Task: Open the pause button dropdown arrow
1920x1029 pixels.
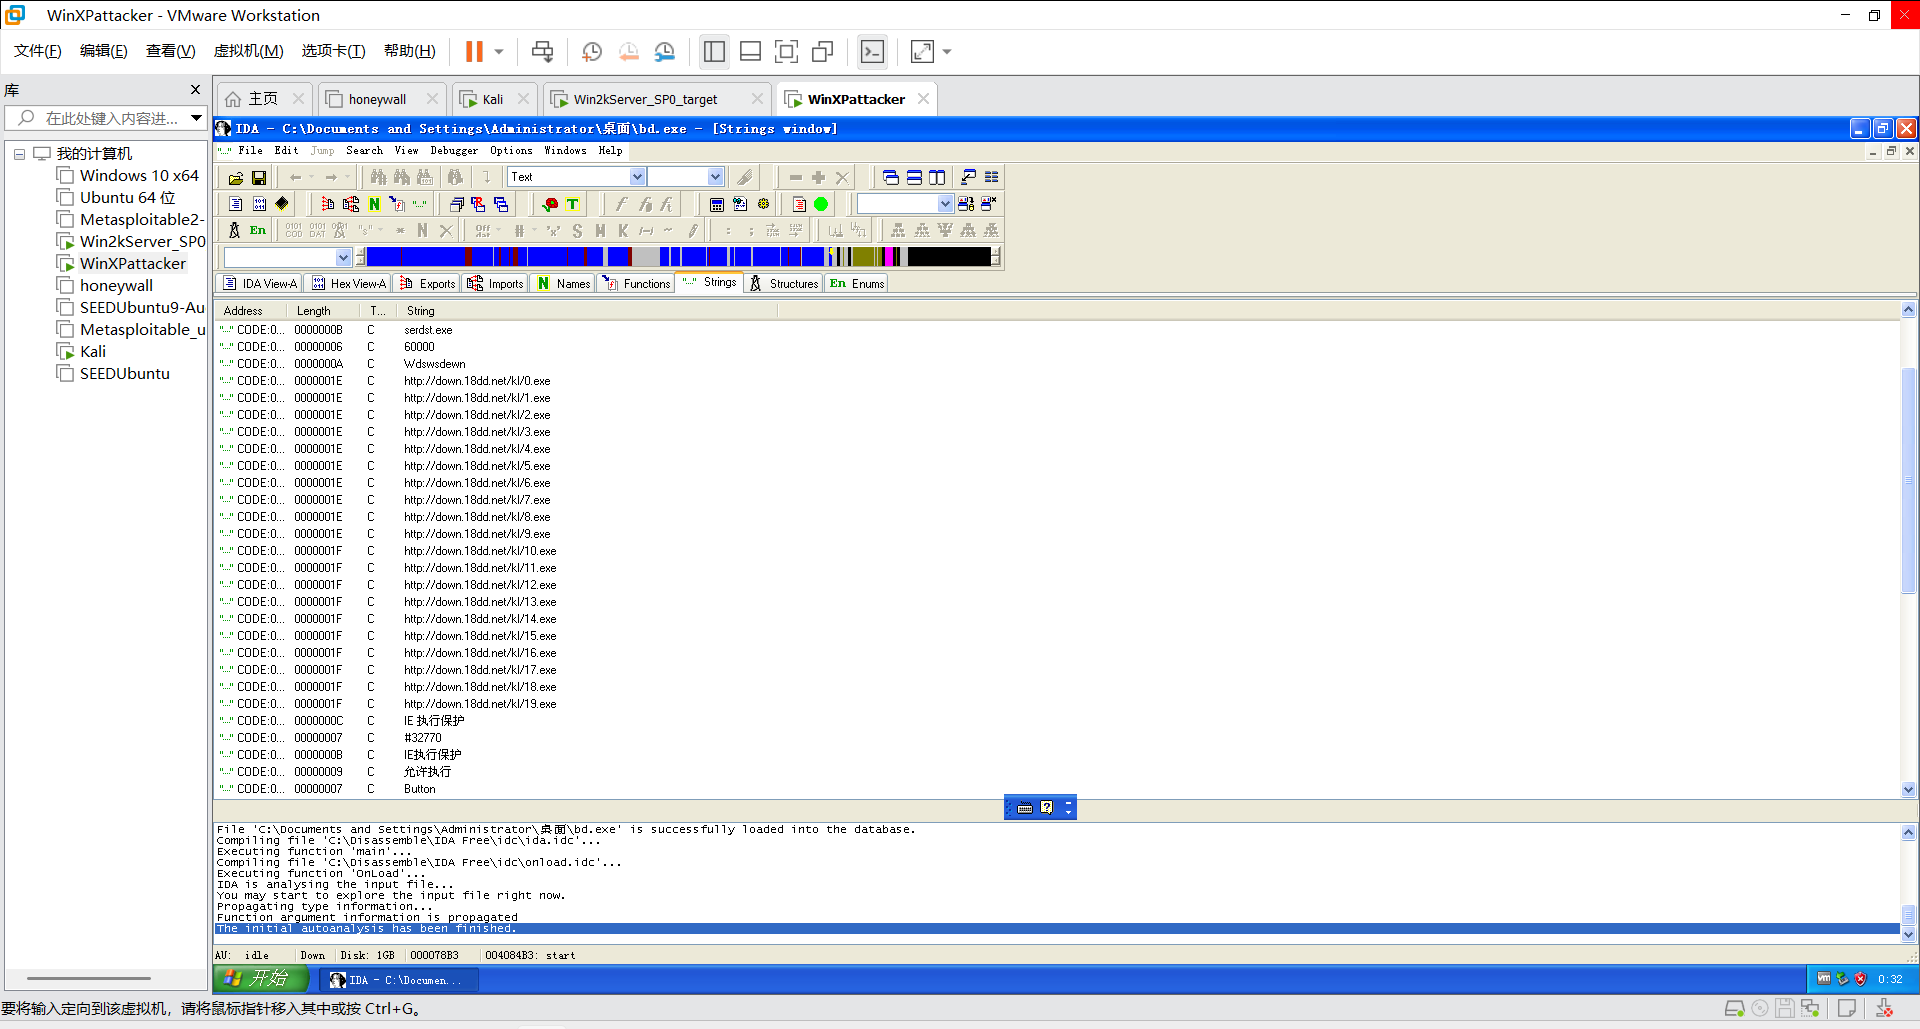Action: (499, 51)
